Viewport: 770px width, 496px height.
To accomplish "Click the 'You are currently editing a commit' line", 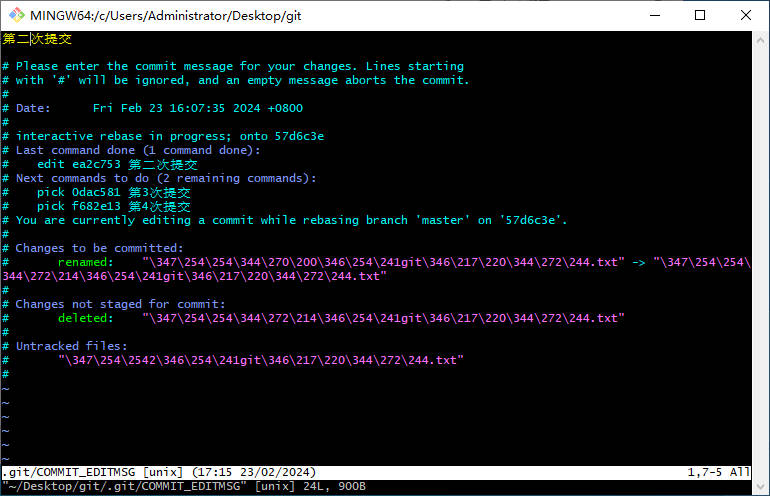I will 285,220.
